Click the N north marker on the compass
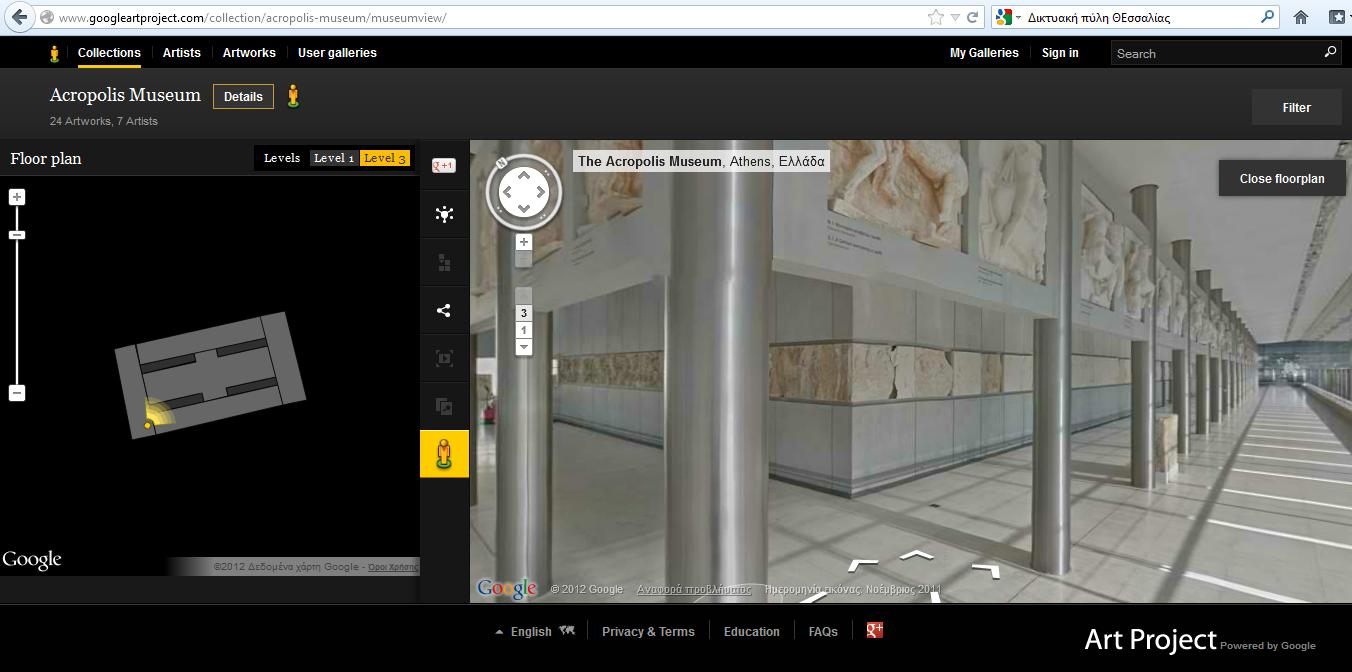This screenshot has width=1352, height=672. coord(501,164)
